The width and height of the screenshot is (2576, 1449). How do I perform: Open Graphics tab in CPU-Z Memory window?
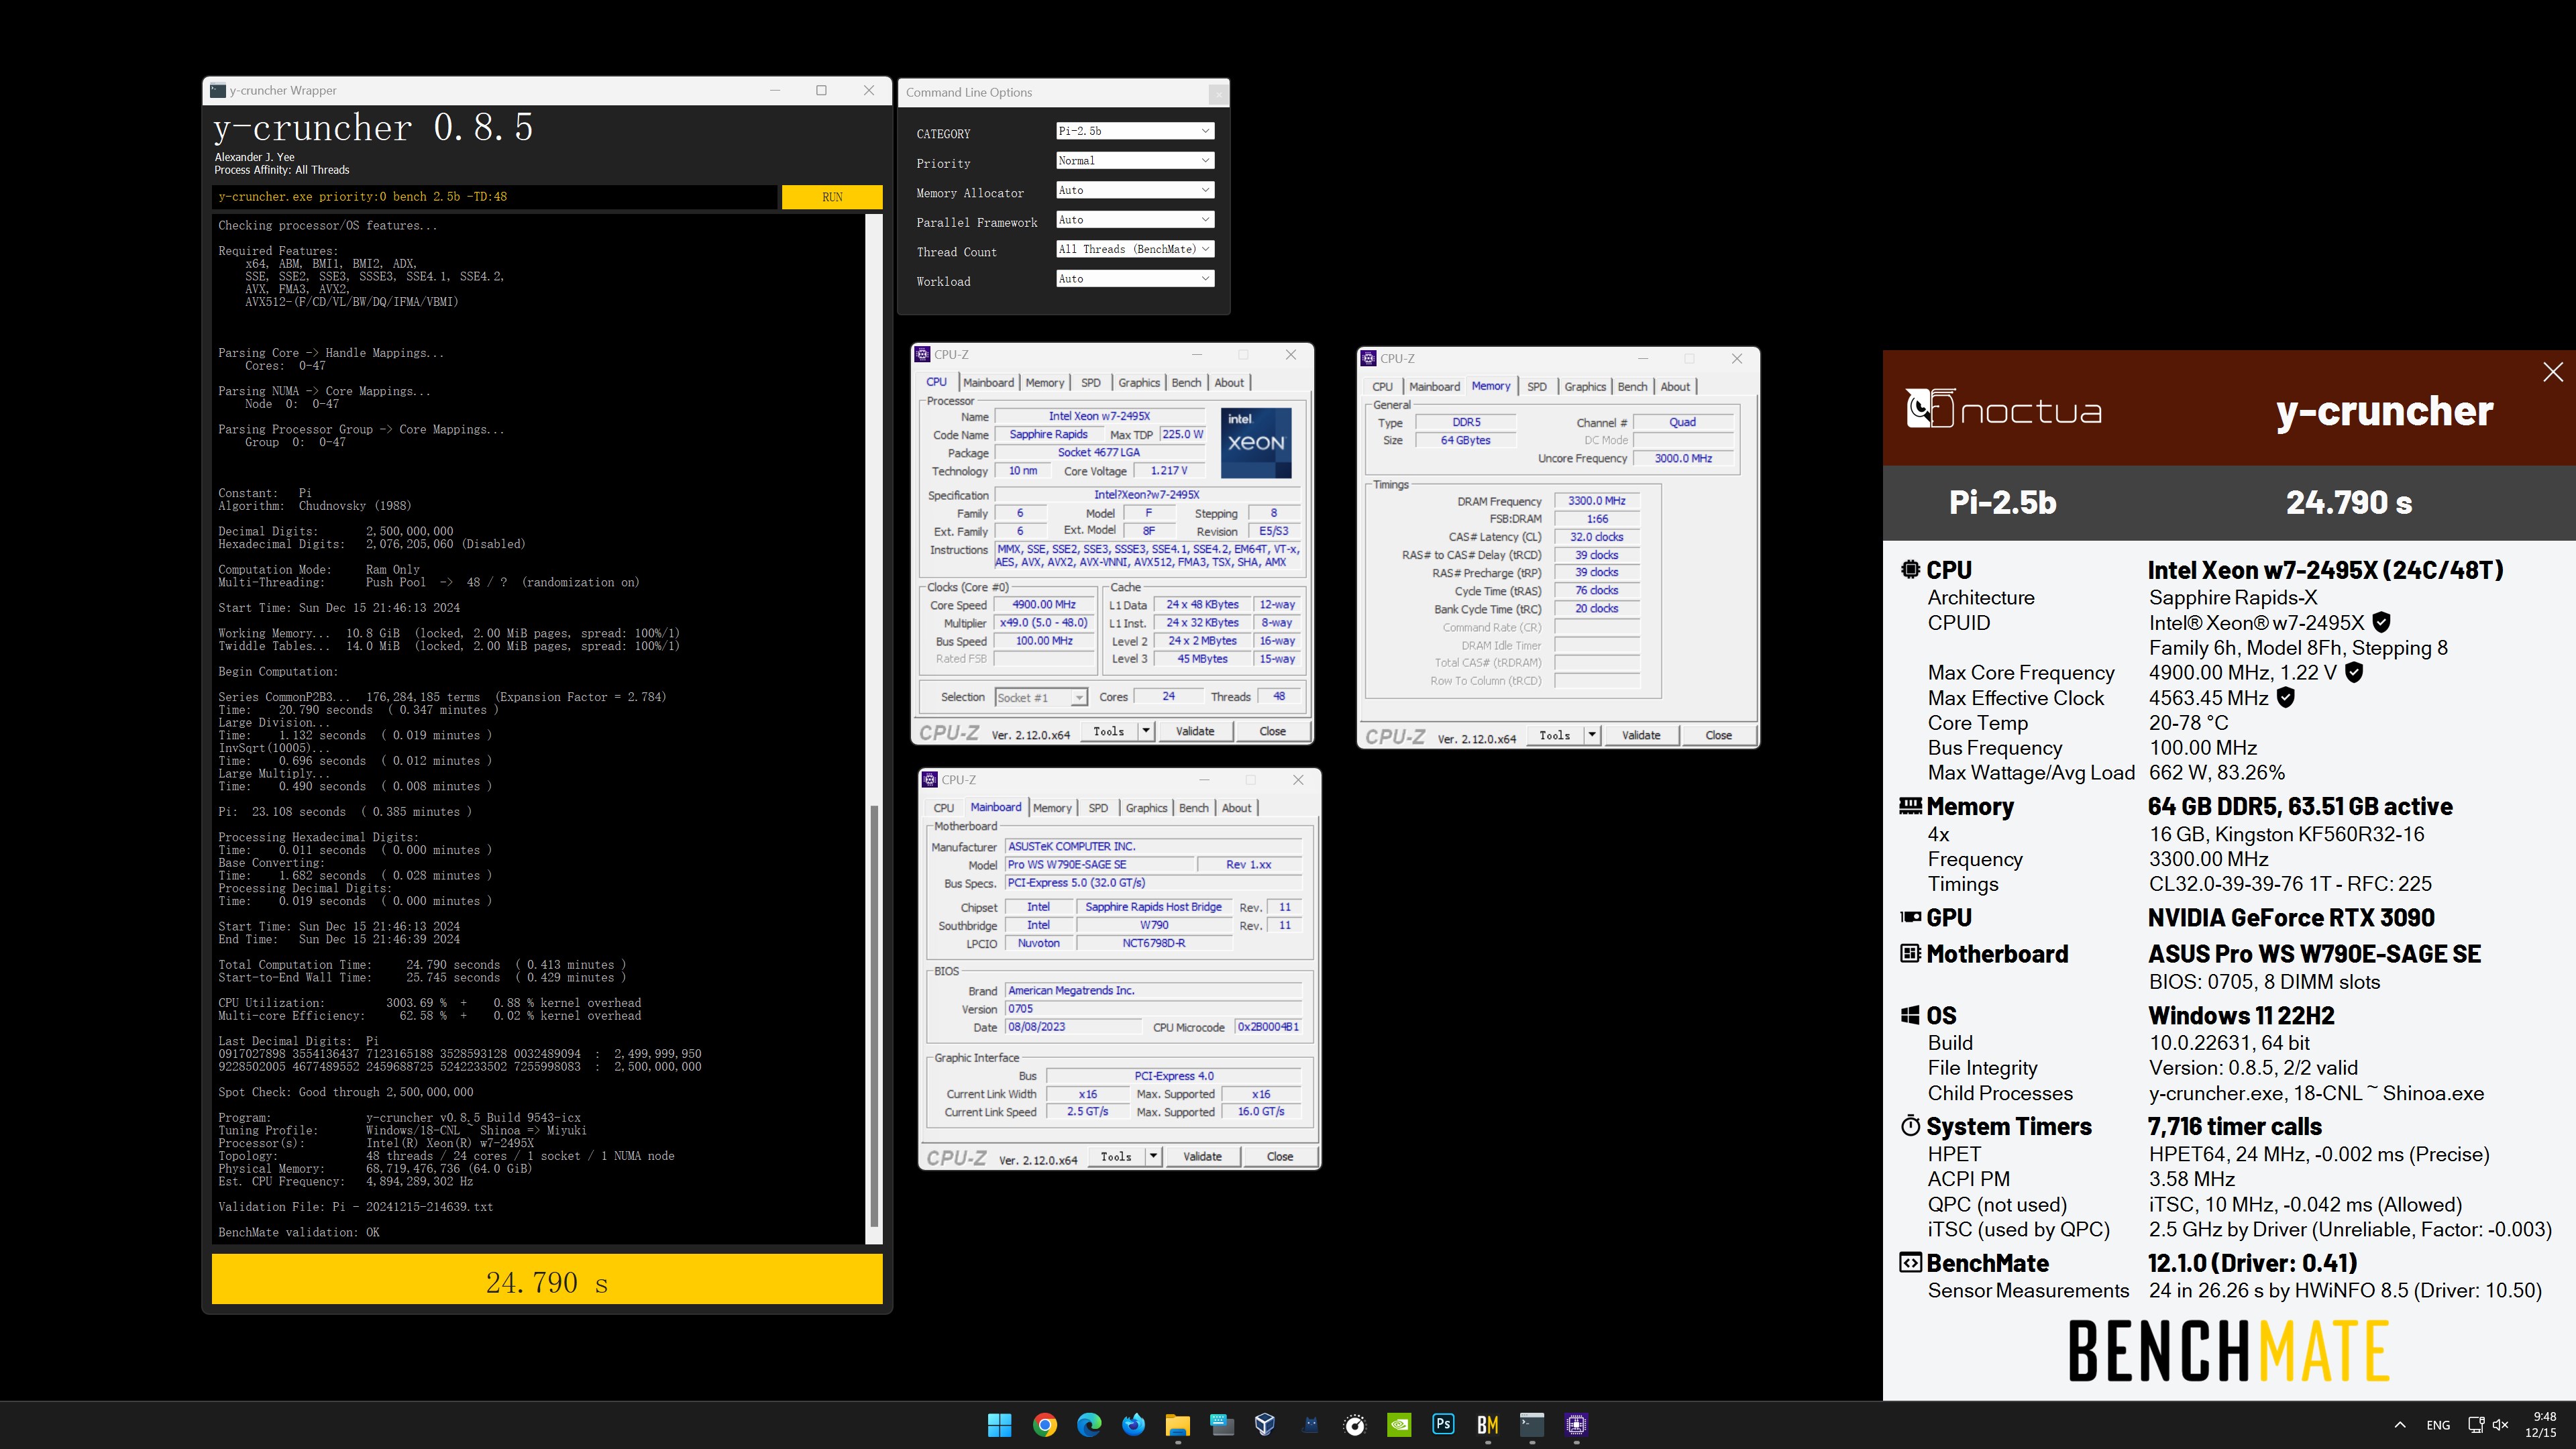click(1585, 387)
